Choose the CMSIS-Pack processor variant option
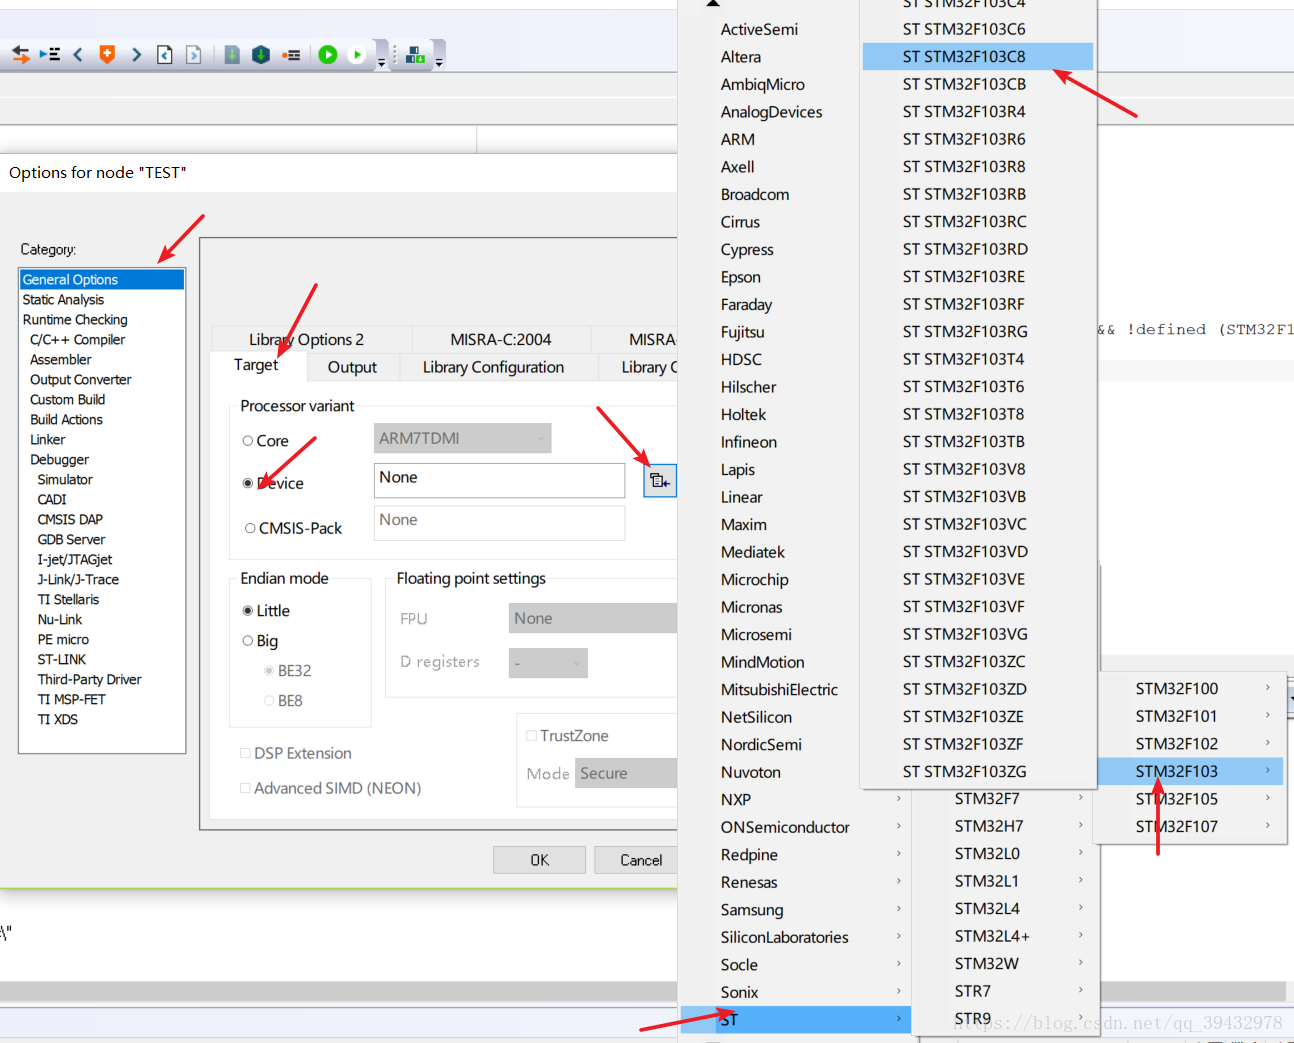1294x1043 pixels. pos(250,528)
